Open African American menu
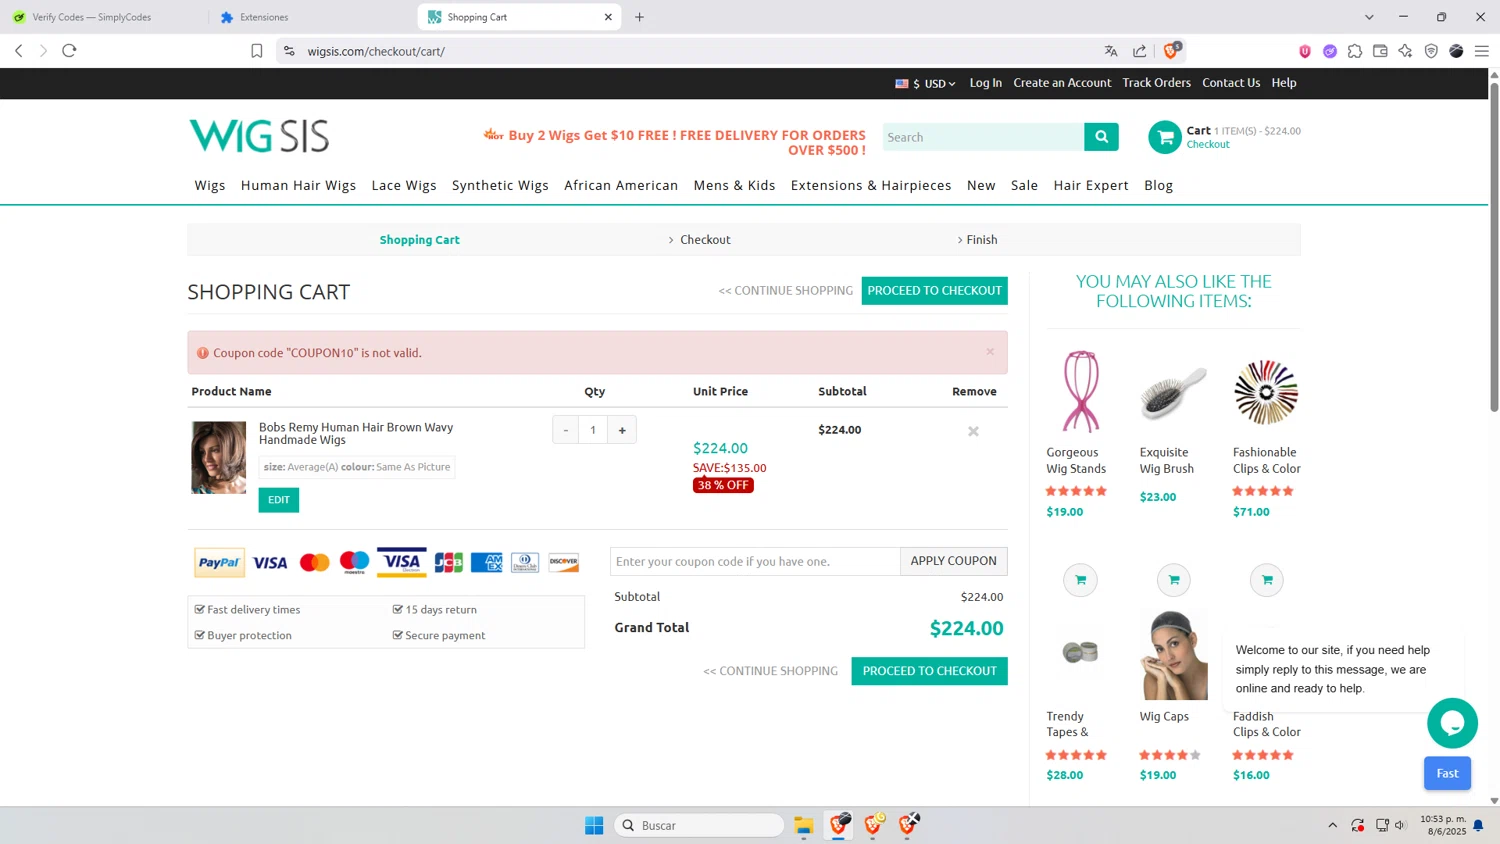The width and height of the screenshot is (1500, 844). coord(621,185)
